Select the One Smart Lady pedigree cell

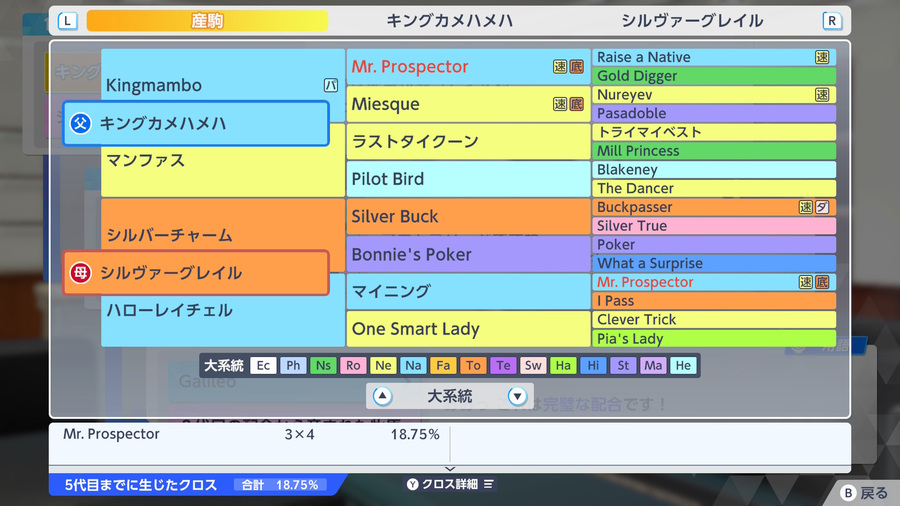[468, 329]
